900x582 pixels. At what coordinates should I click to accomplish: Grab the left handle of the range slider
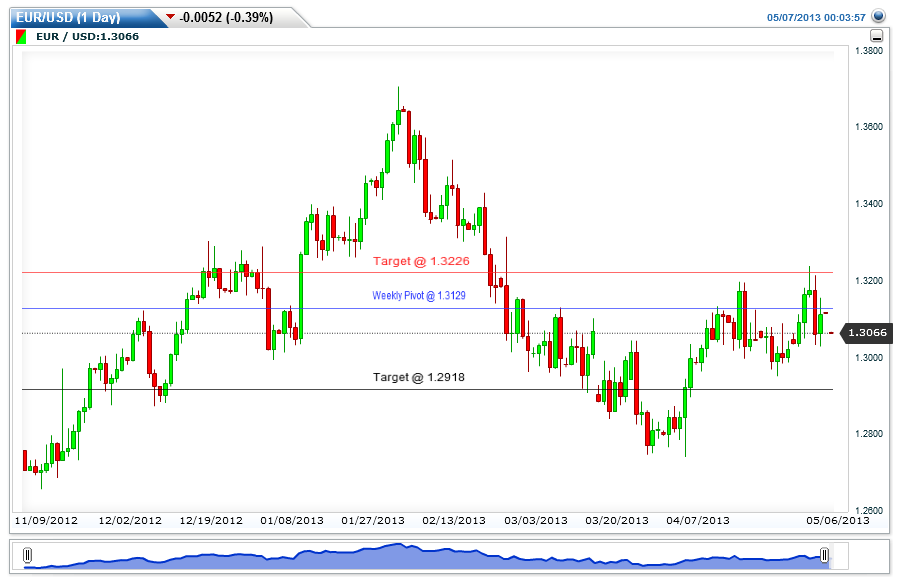(27, 555)
